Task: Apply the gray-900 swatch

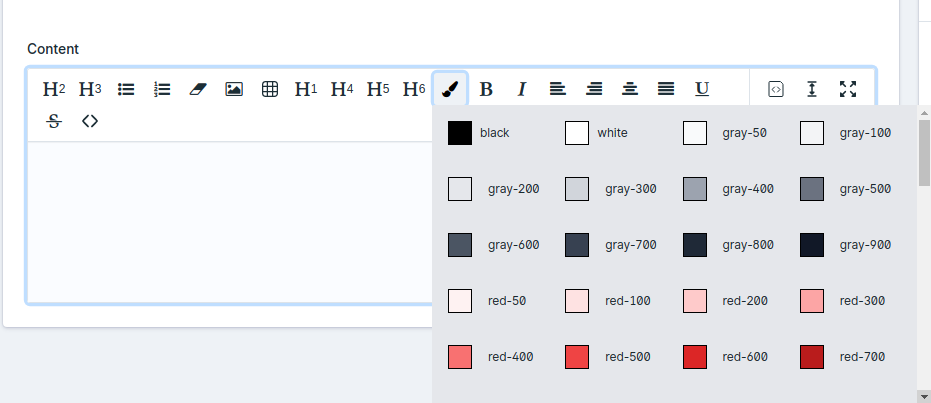Action: click(812, 245)
